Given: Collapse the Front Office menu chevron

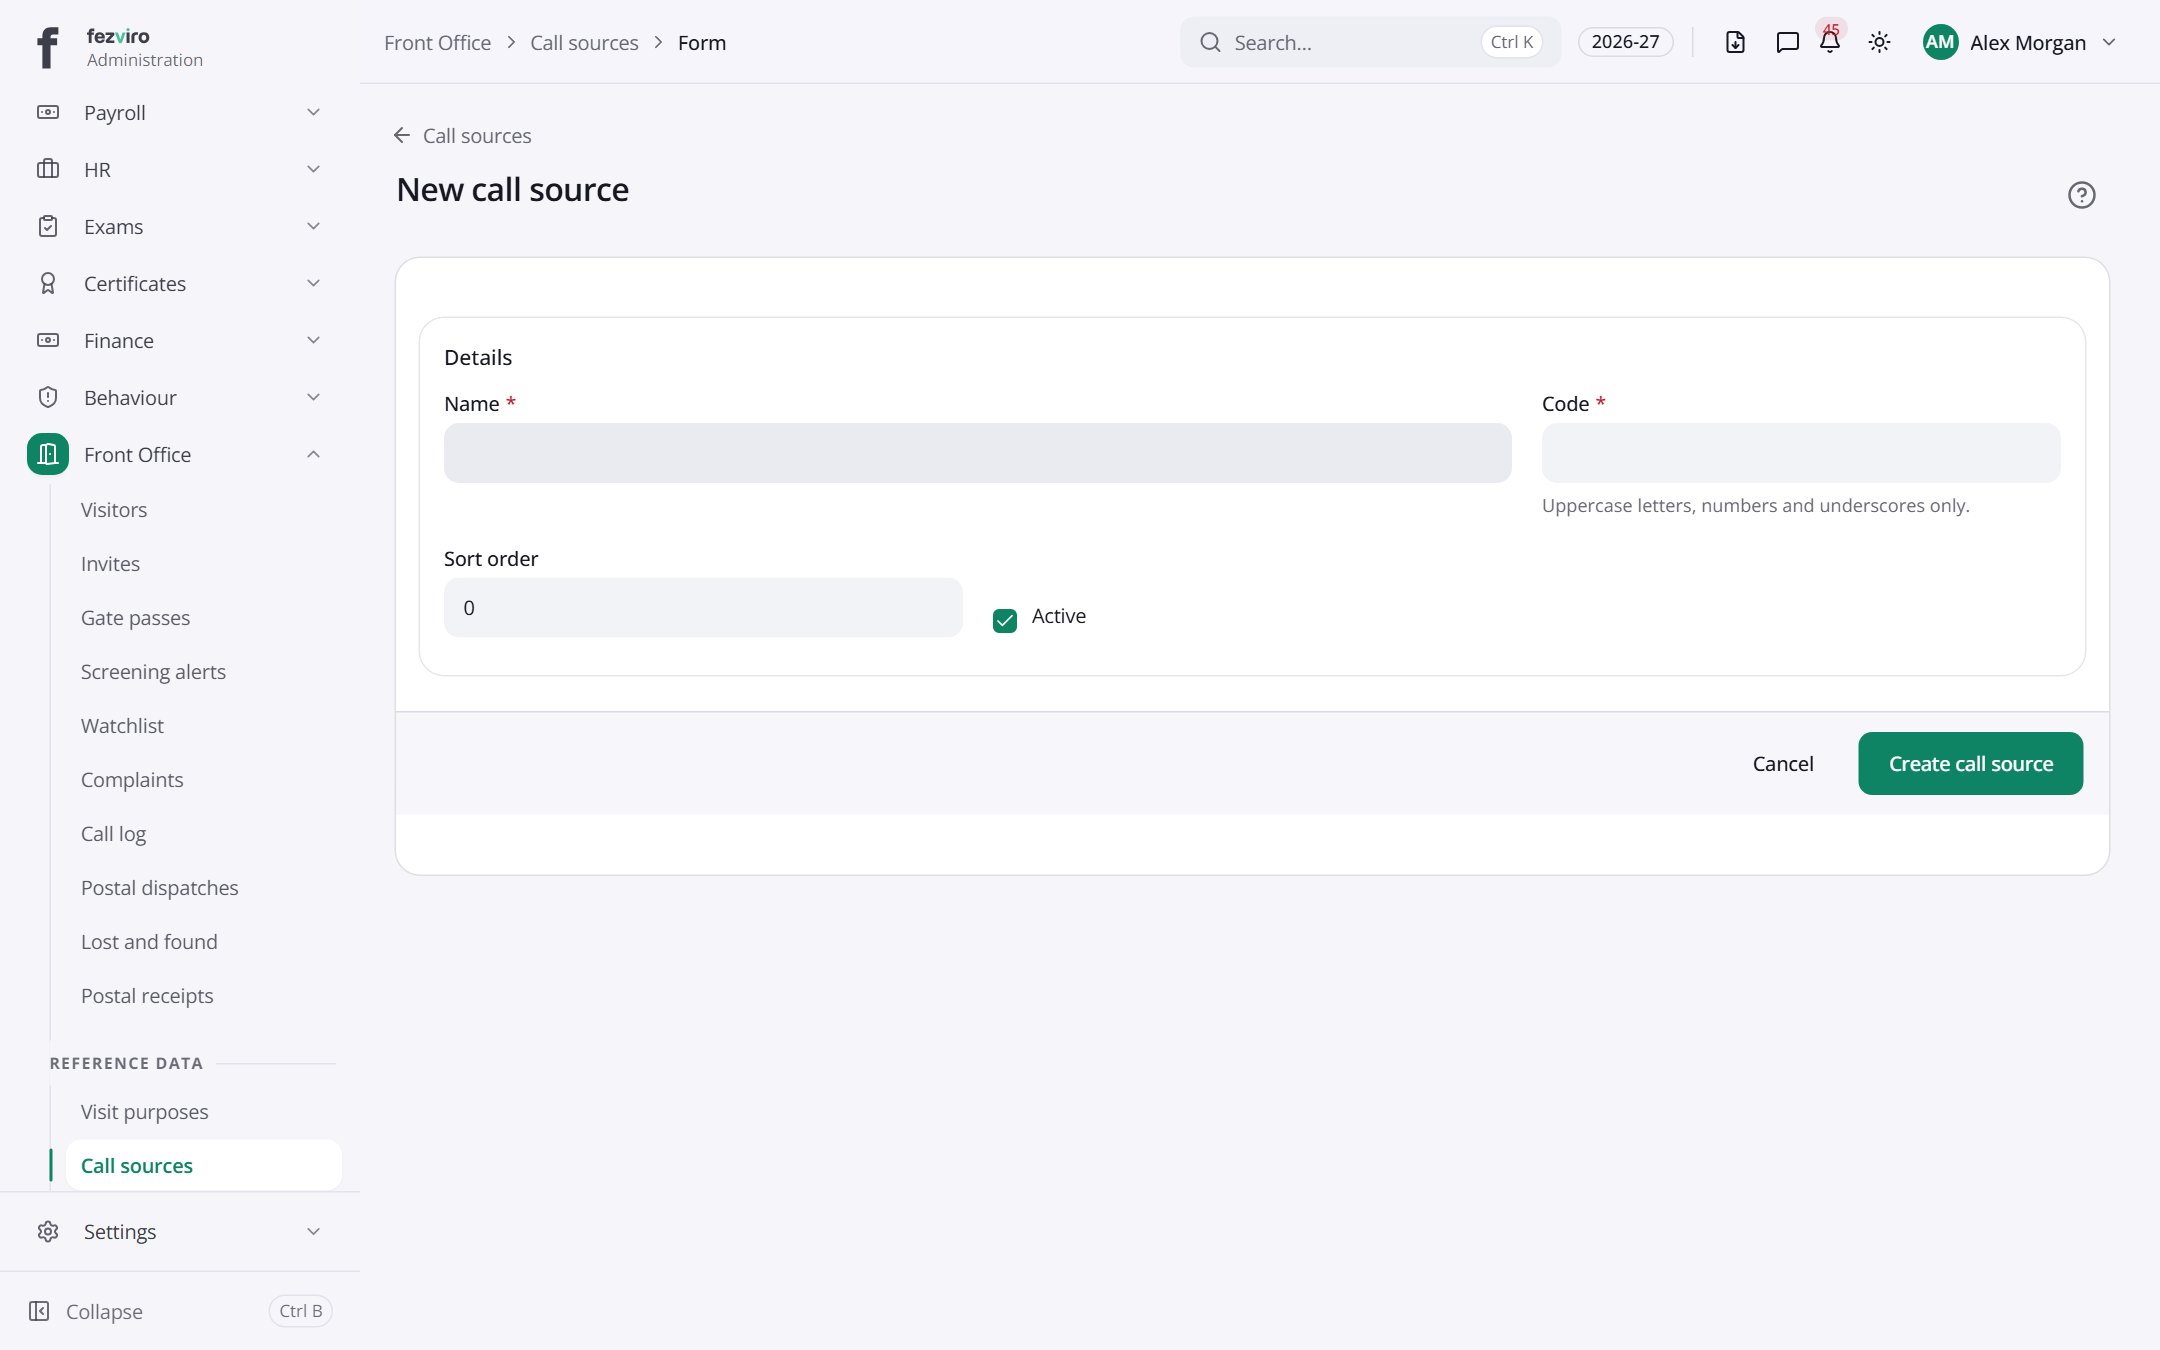Looking at the screenshot, I should (313, 454).
